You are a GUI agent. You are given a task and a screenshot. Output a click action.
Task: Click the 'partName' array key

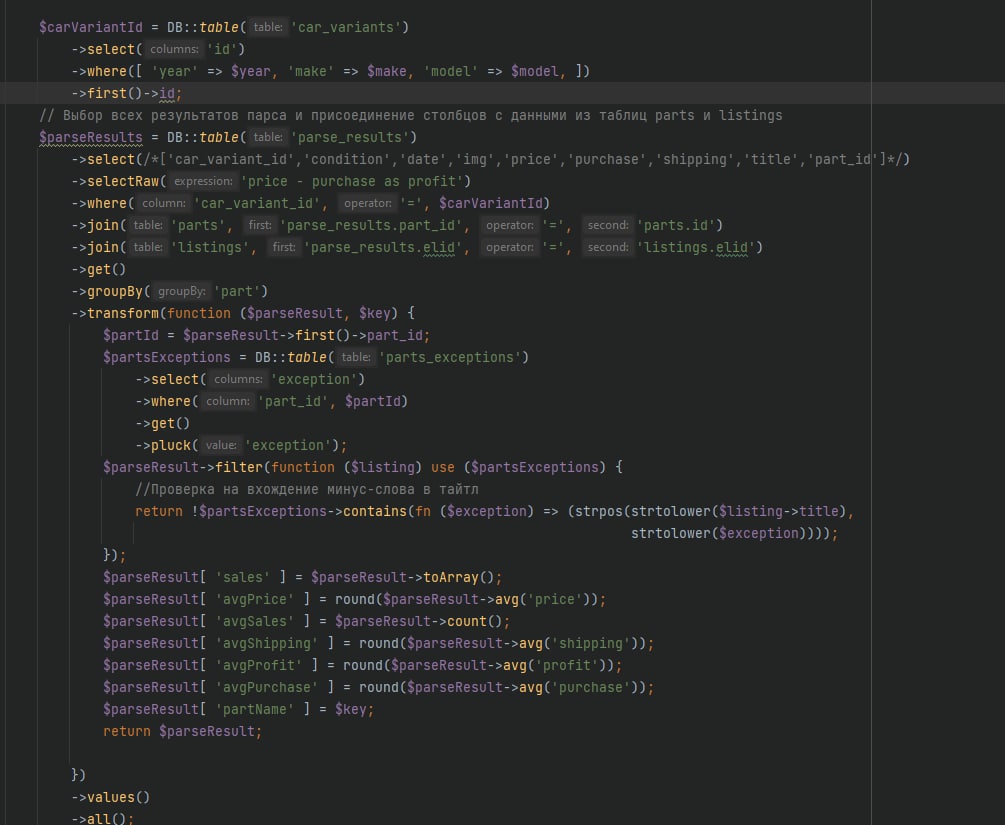pos(254,709)
